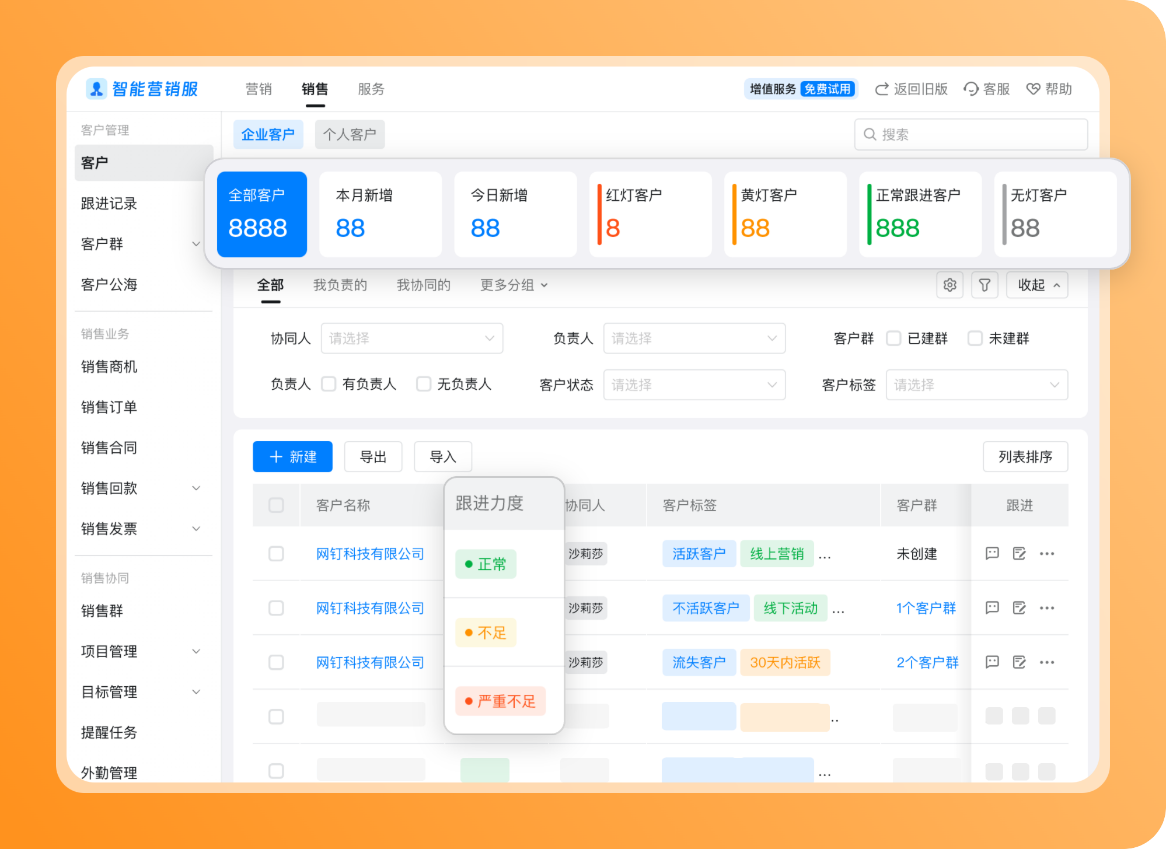Viewport: 1166px width, 849px height.
Task: Click the 返回旧版 return arrow icon
Action: coord(882,89)
